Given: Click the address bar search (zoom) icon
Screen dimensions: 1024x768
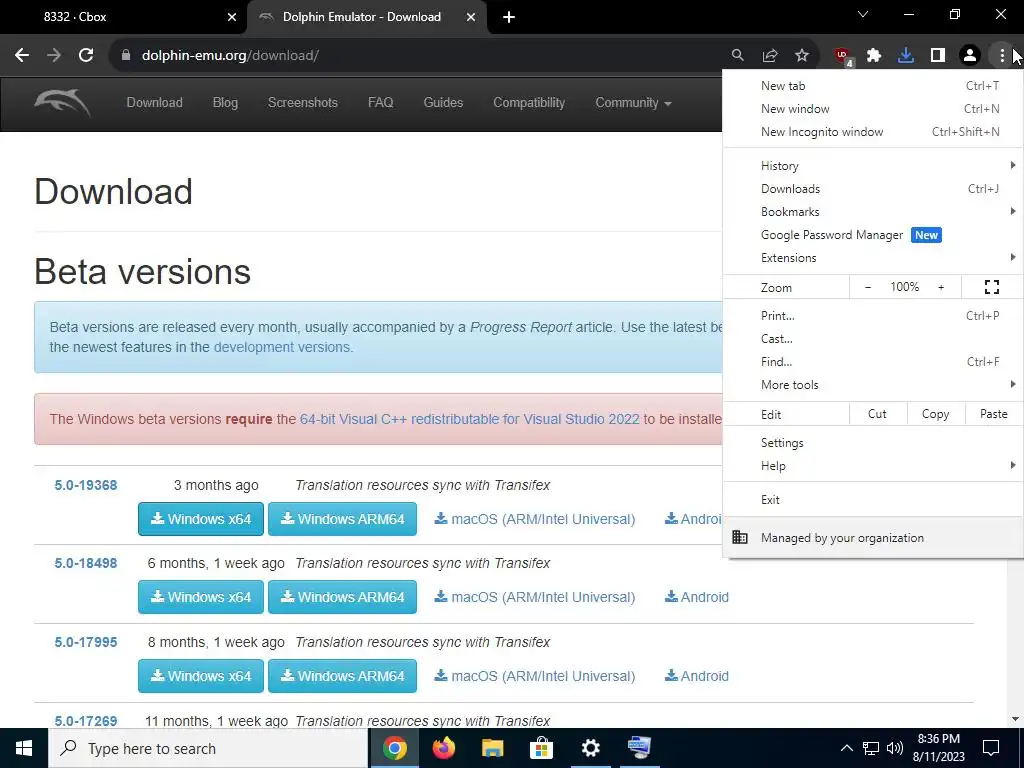Looking at the screenshot, I should click(x=737, y=56).
